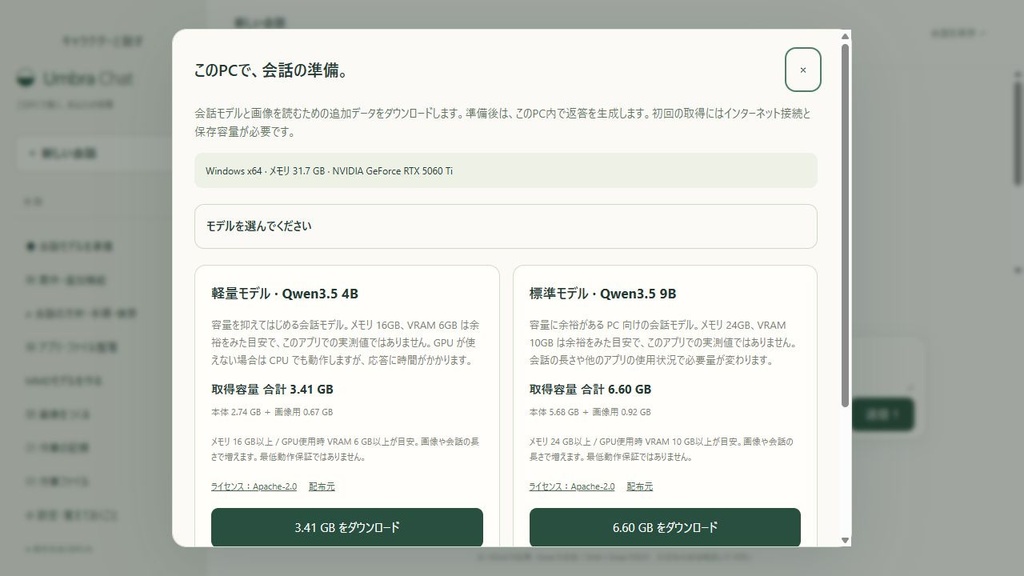Click the '本体 5.68 GB + 画像用 0.92 GB' breakdown
This screenshot has width=1024, height=576.
click(x=590, y=412)
